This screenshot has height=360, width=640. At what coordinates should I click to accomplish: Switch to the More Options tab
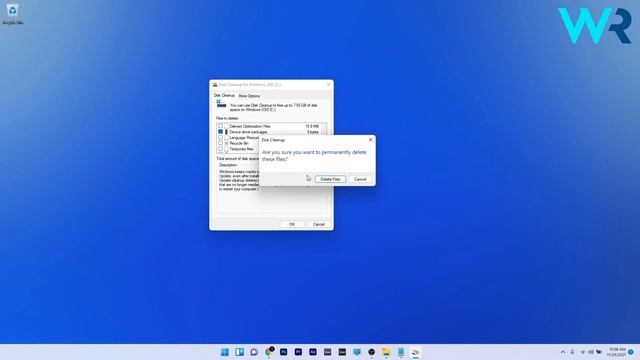click(249, 96)
